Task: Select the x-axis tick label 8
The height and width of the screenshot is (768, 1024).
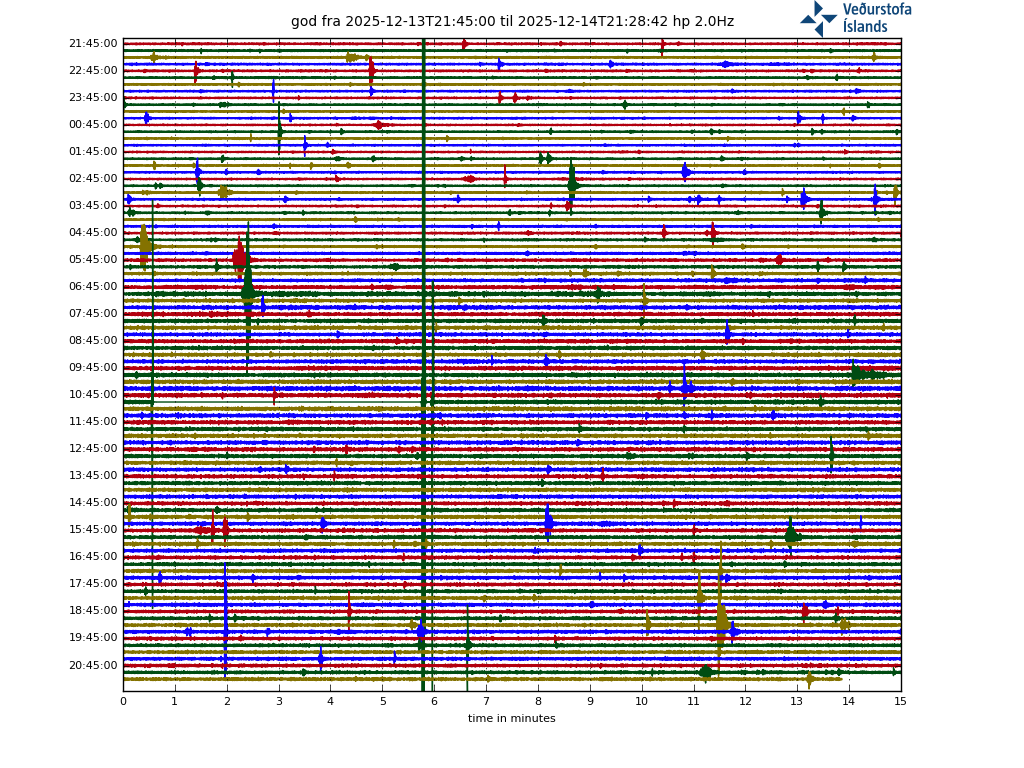Action: click(538, 702)
